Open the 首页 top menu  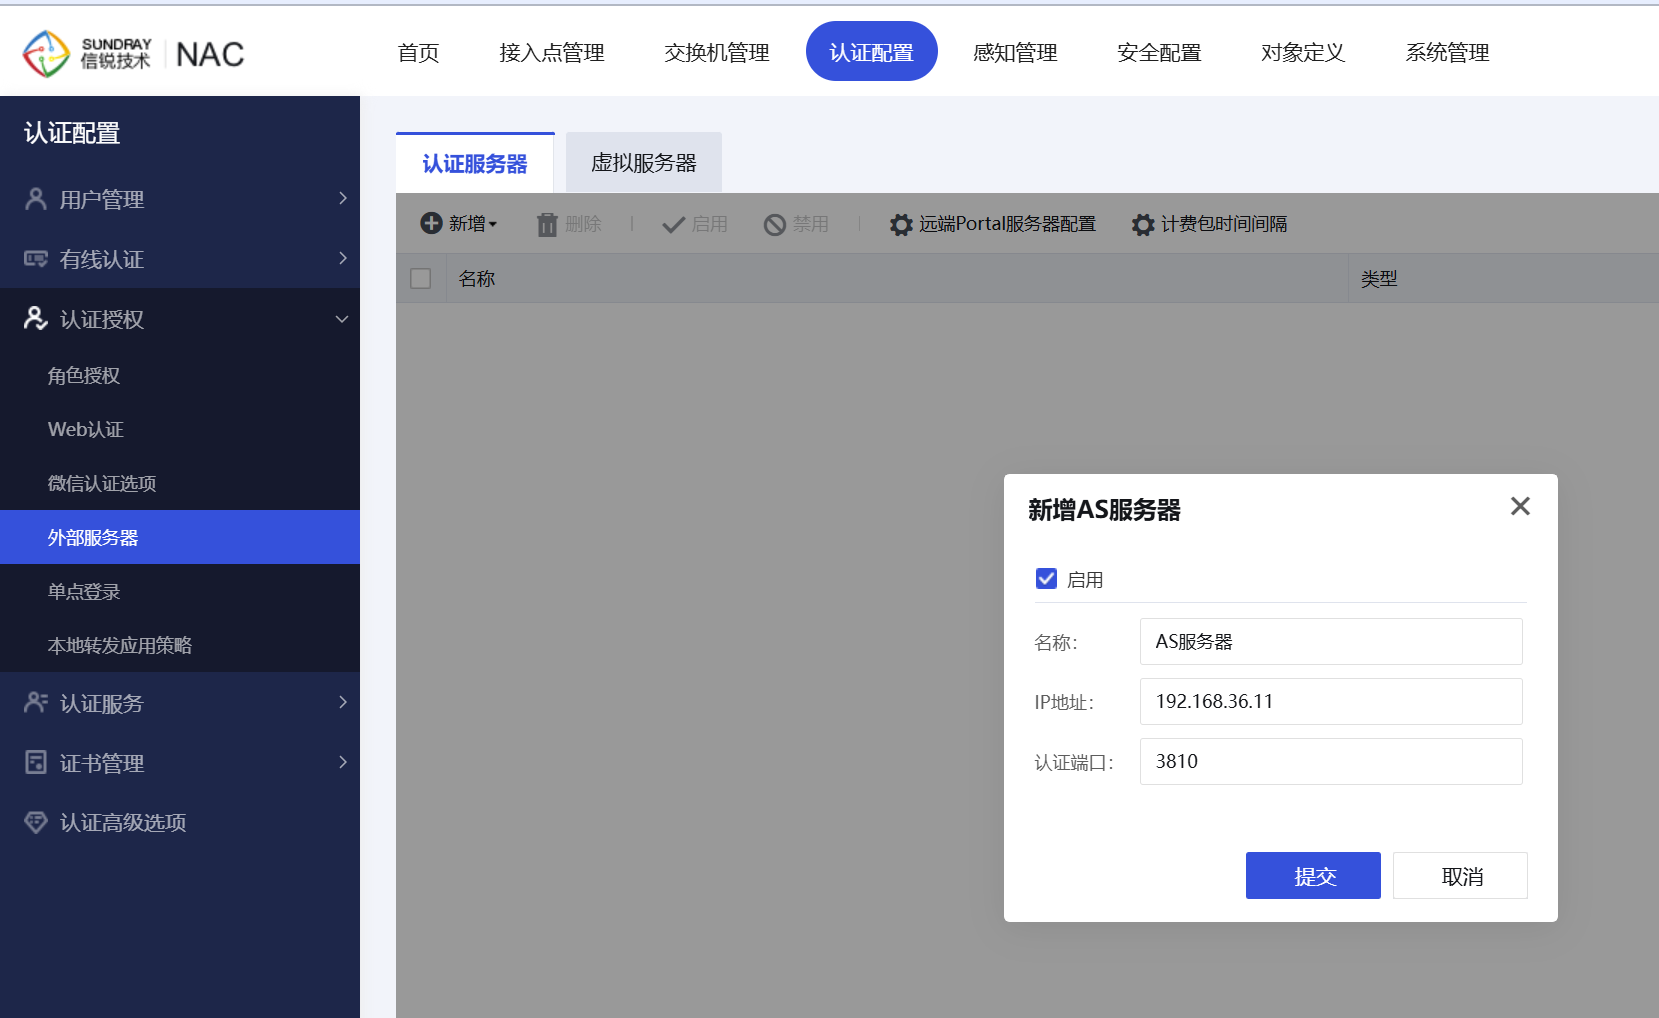pyautogui.click(x=418, y=53)
